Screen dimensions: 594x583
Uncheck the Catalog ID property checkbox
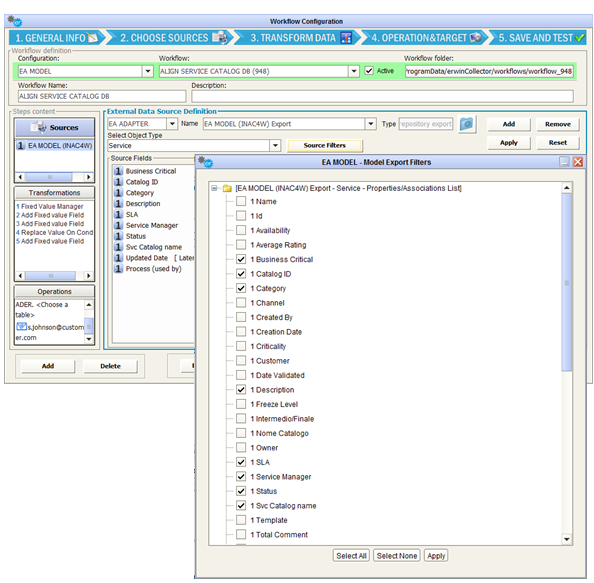[x=241, y=274]
